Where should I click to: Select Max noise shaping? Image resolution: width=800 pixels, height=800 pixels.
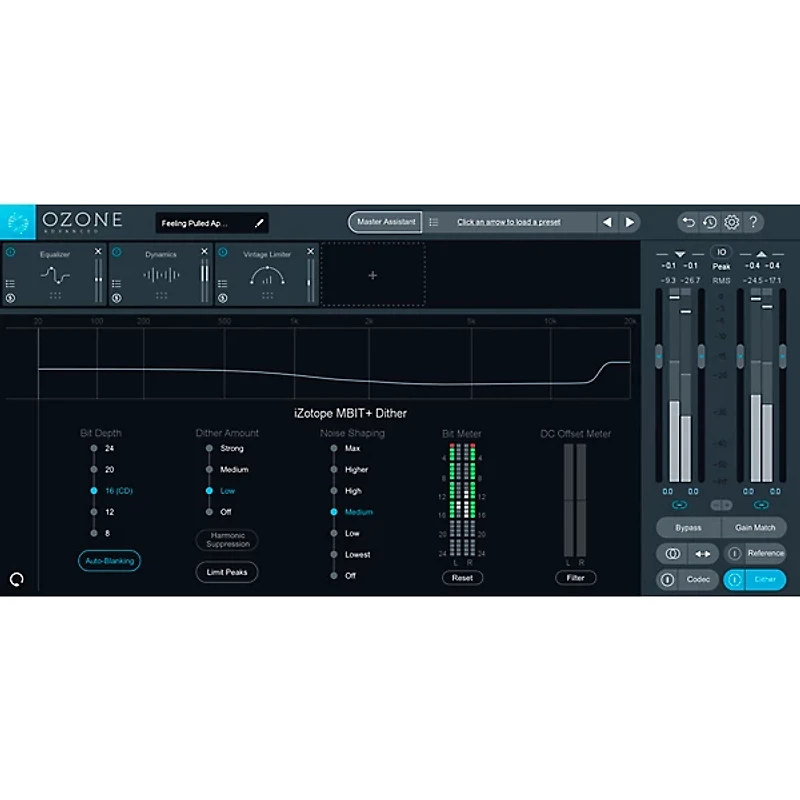coord(334,448)
